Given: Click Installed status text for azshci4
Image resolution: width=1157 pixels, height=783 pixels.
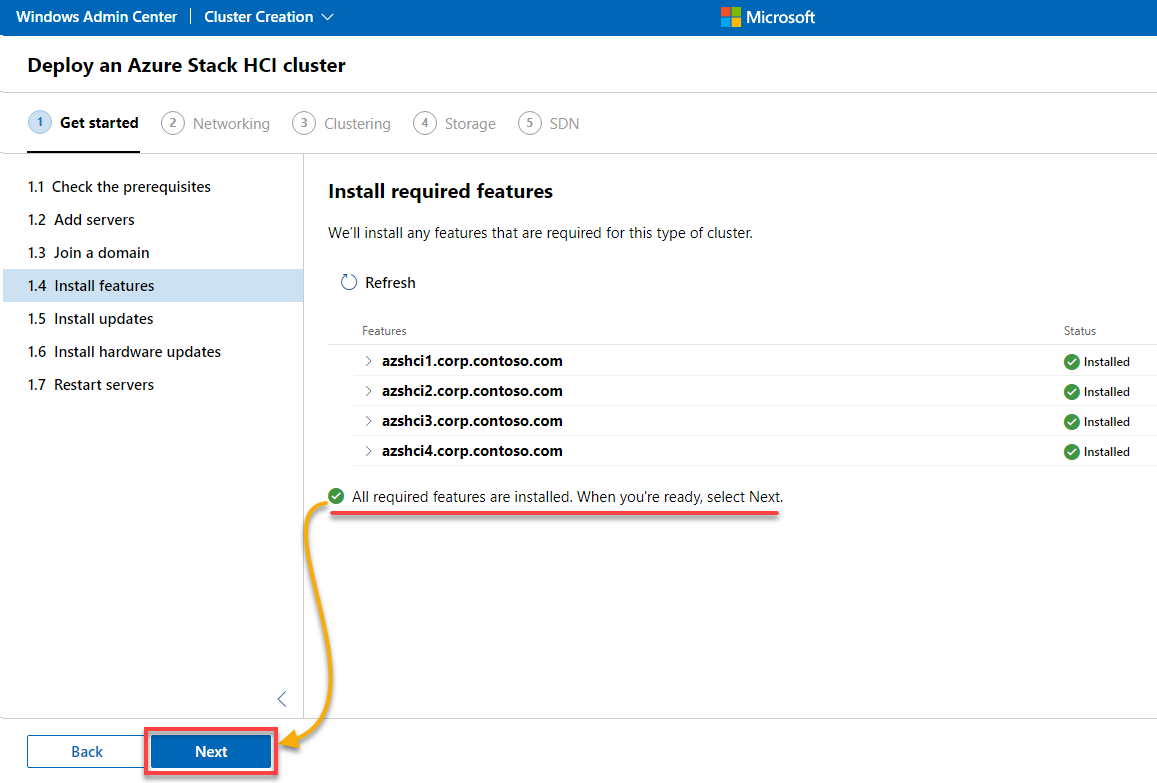Looking at the screenshot, I should (x=1106, y=452).
